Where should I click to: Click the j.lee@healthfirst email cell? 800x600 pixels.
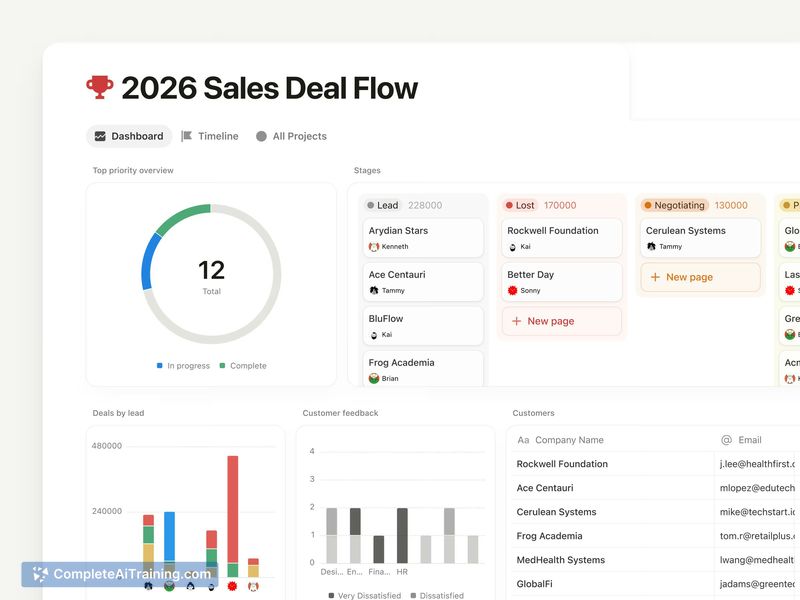(757, 464)
